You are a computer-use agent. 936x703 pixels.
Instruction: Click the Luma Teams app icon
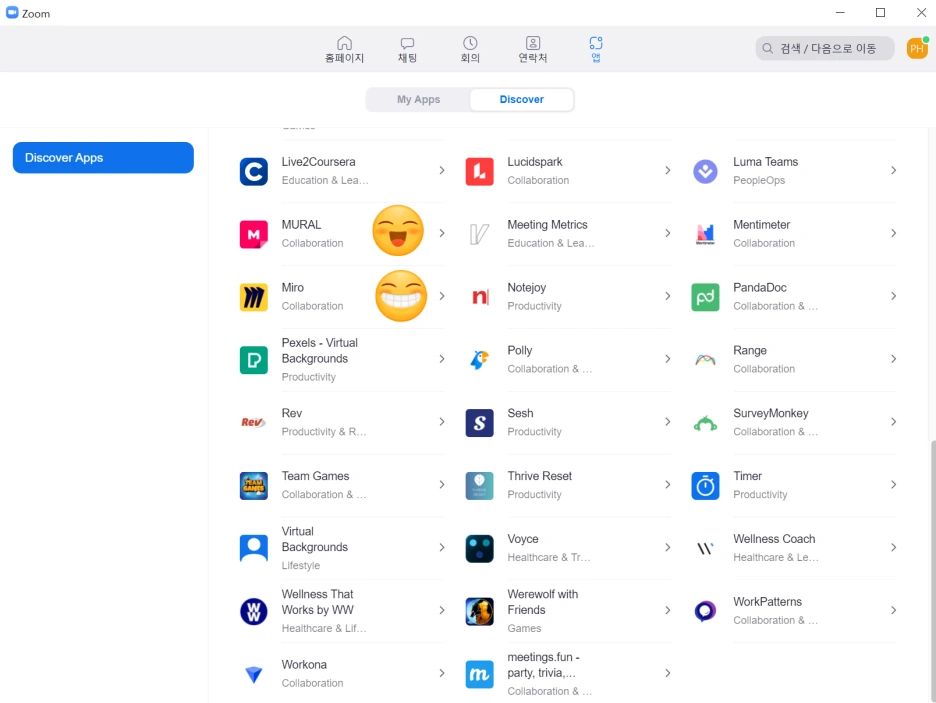click(705, 172)
